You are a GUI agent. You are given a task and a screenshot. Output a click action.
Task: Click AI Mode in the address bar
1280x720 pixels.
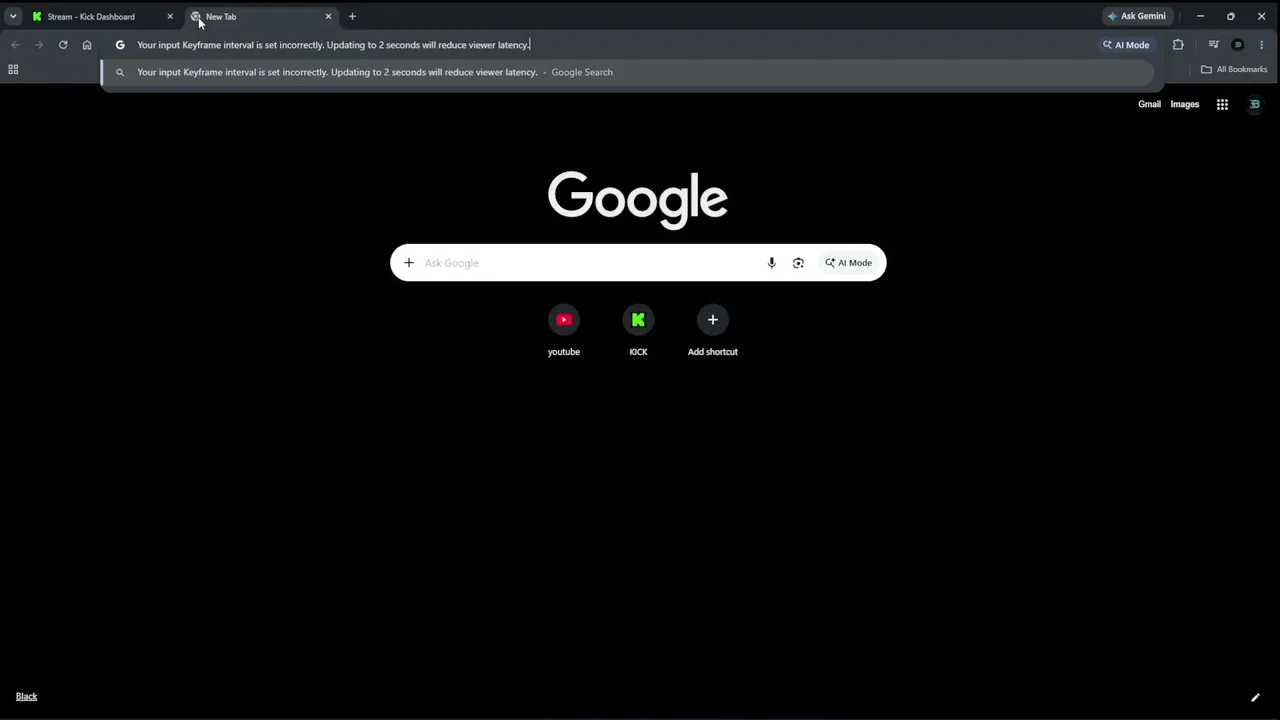1126,45
